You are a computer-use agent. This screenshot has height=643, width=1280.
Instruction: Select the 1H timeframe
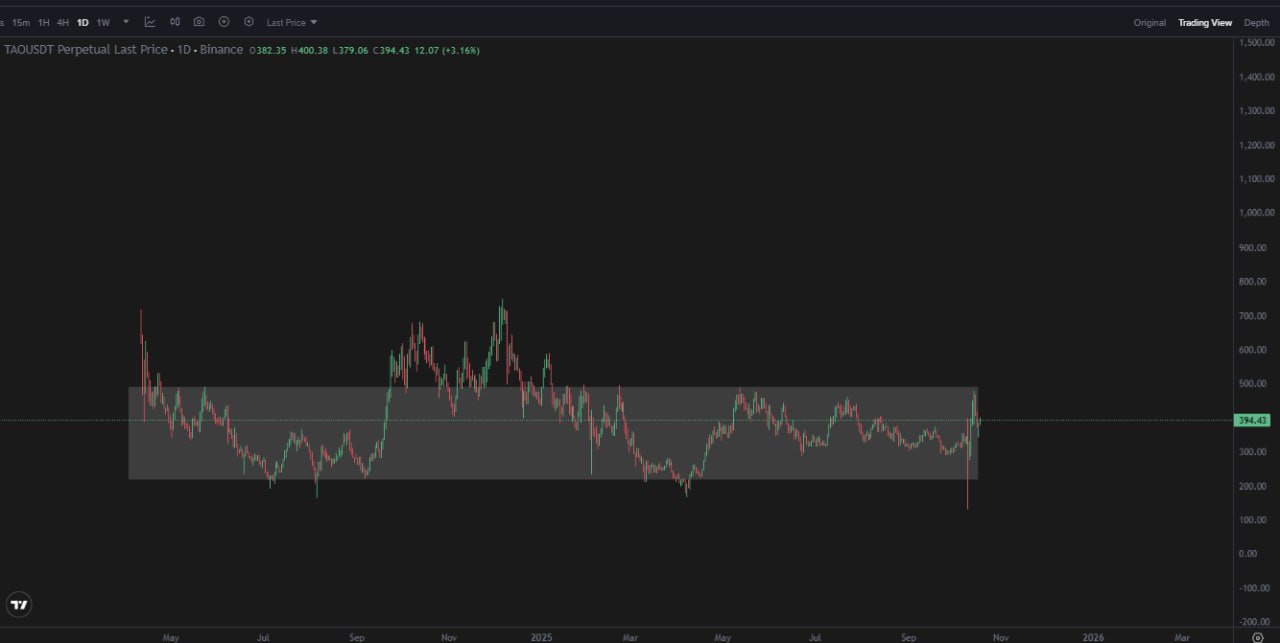click(x=44, y=22)
